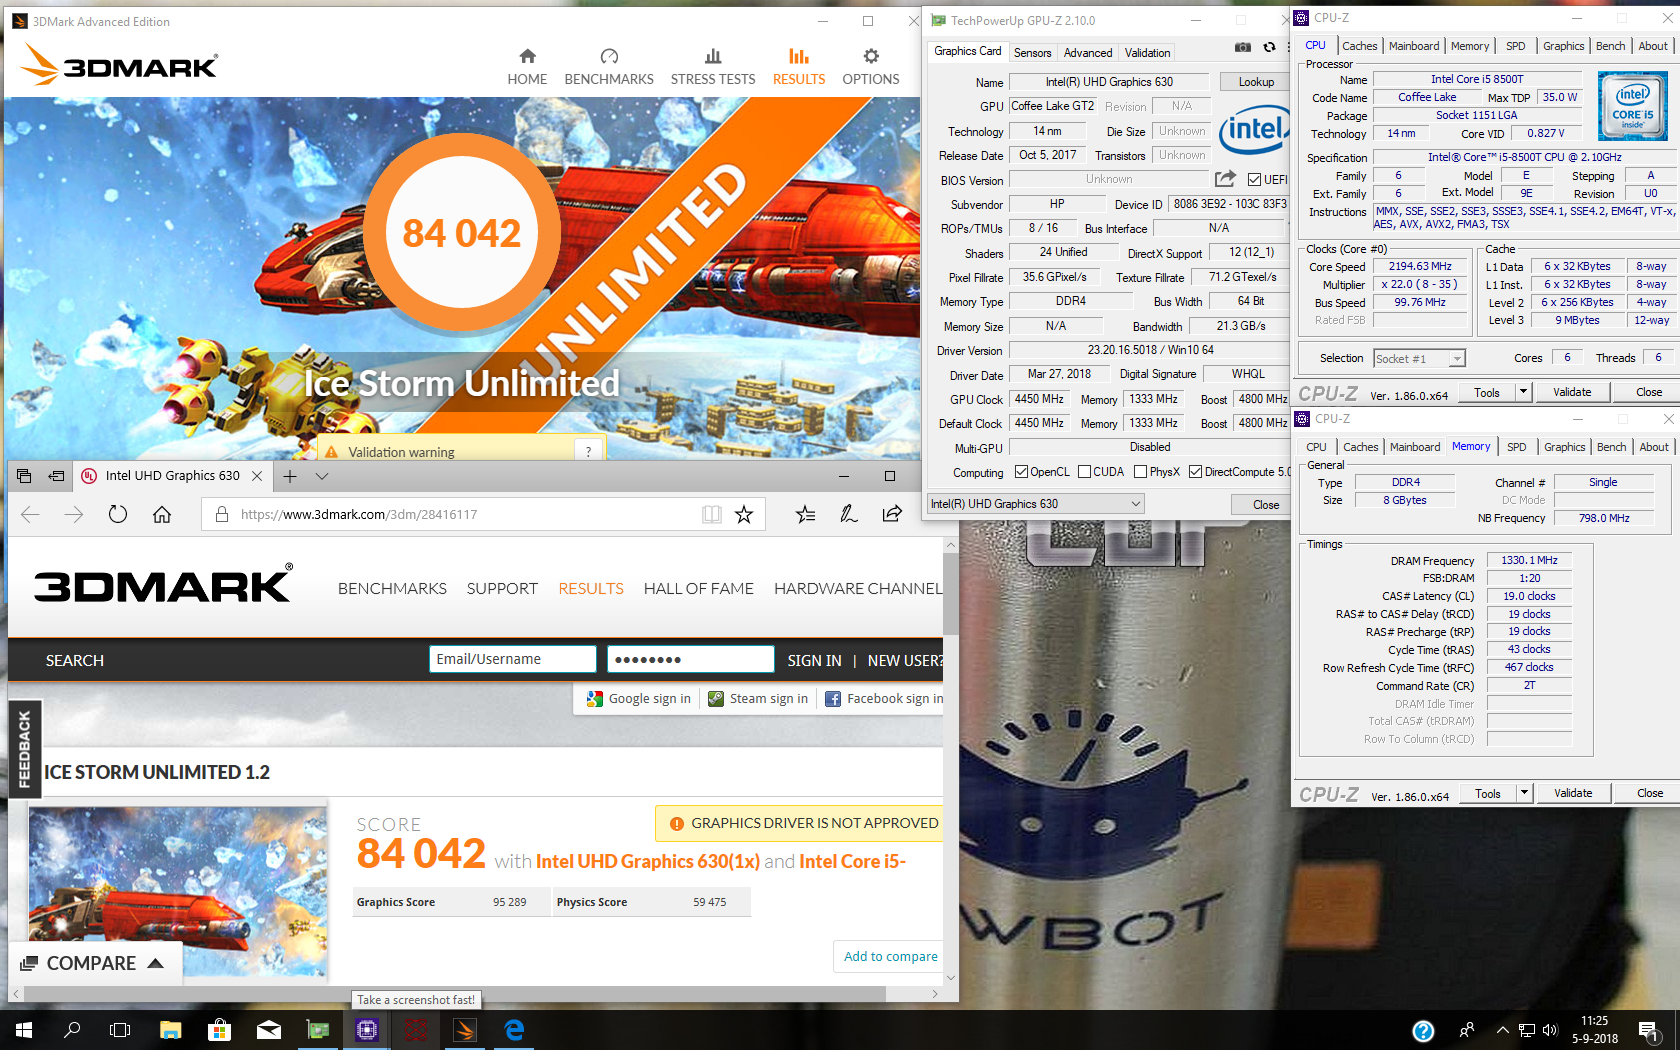Click the Ice Storm result thumbnail image
The height and width of the screenshot is (1050, 1680).
pos(178,891)
